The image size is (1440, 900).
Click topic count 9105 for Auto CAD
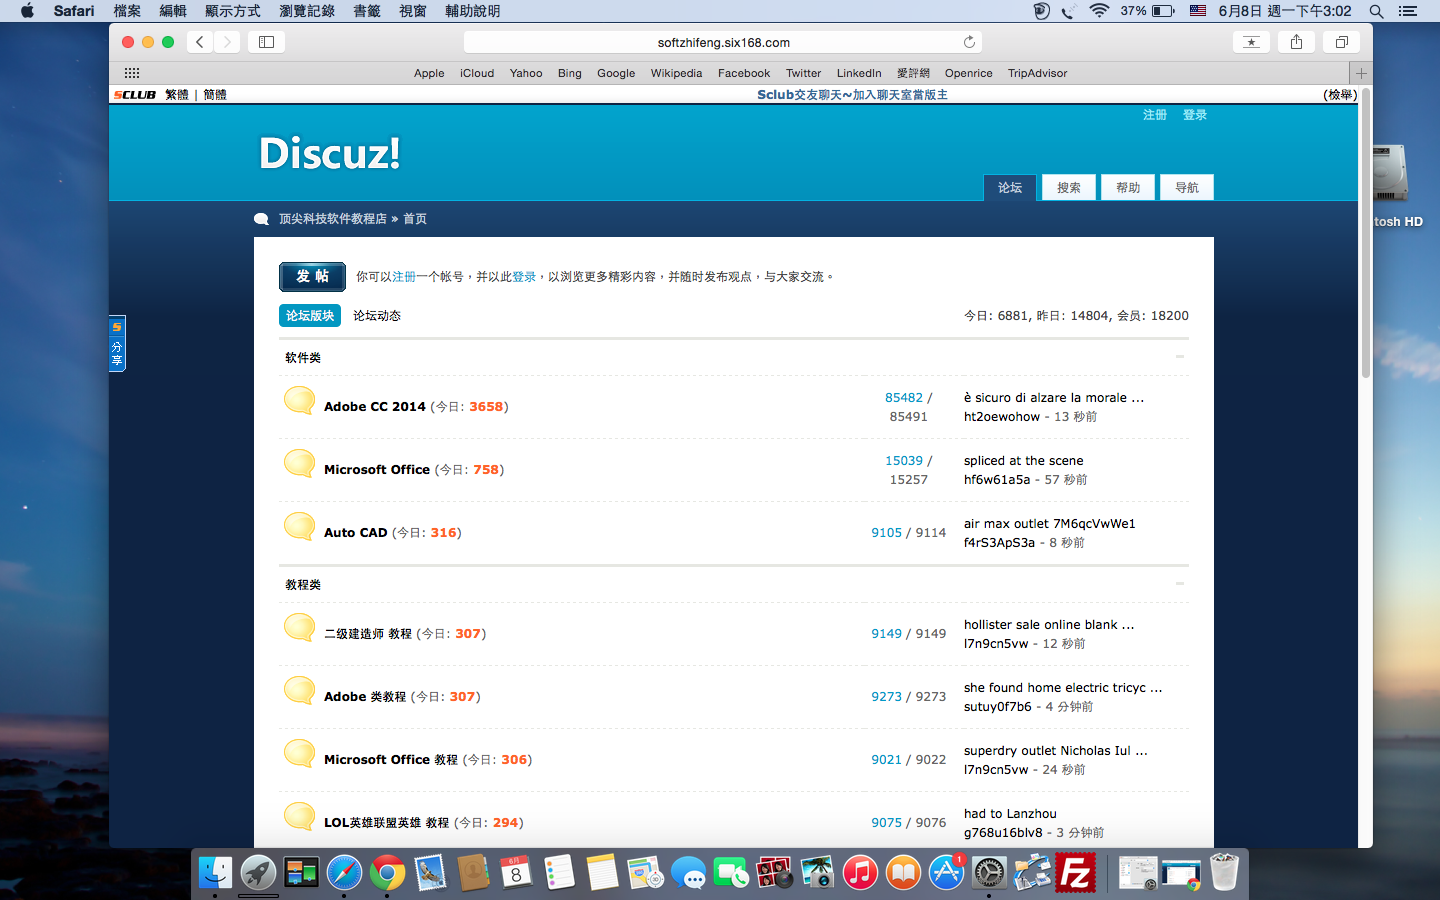pos(886,533)
